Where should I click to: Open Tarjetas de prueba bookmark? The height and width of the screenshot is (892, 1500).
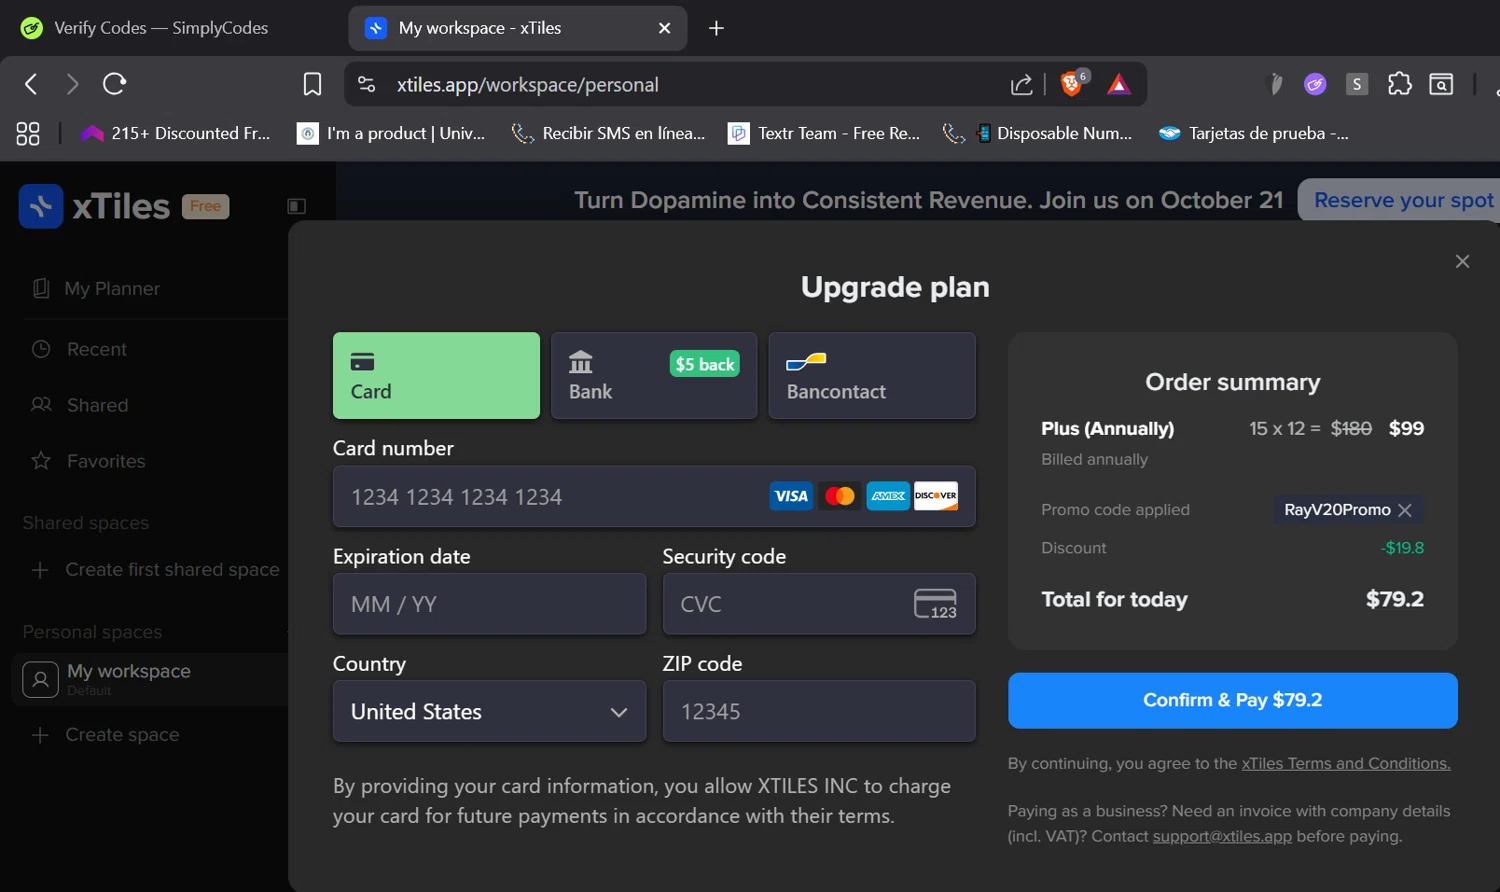pyautogui.click(x=1254, y=133)
